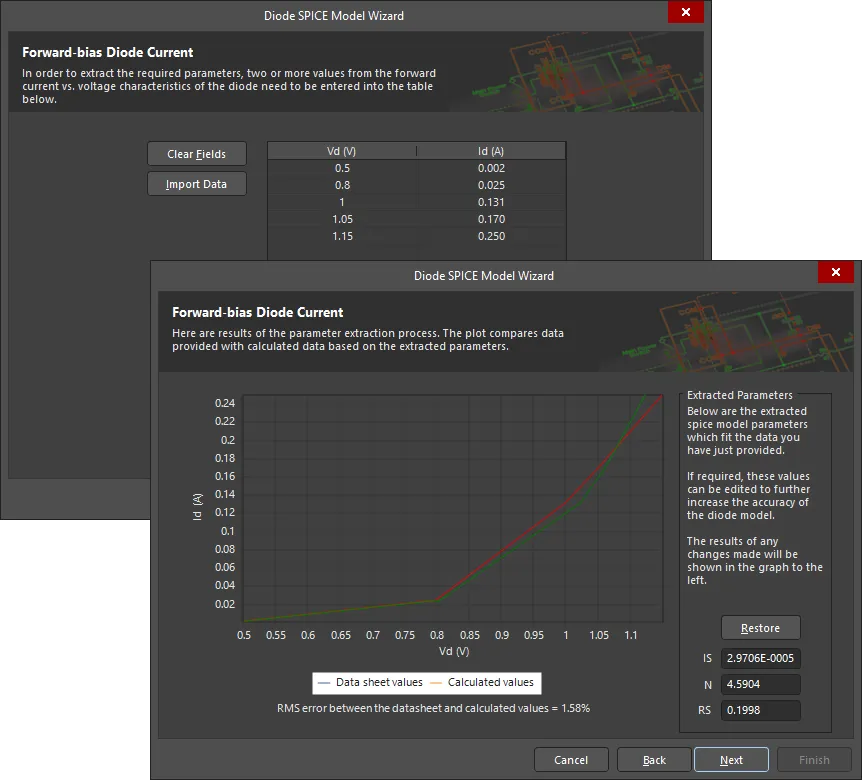The image size is (862, 780).
Task: Click the RMS error 1.58% text
Action: click(x=433, y=709)
